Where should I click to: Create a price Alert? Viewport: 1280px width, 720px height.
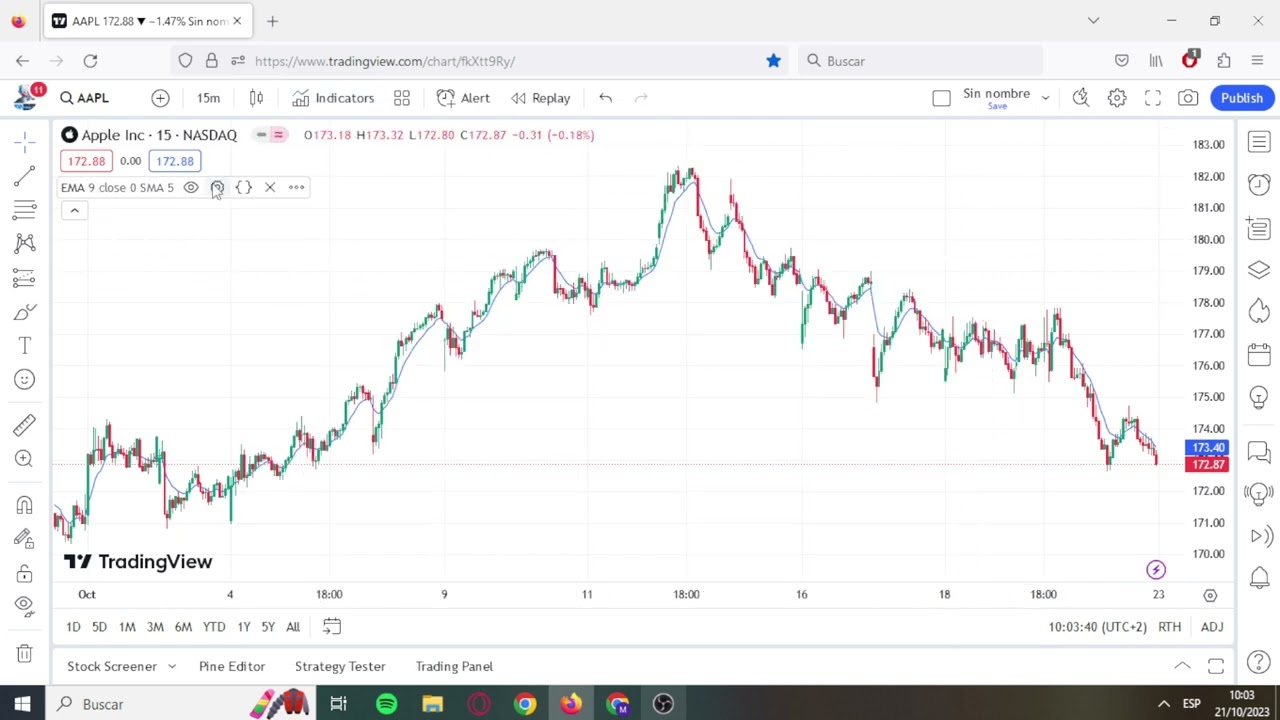point(463,98)
